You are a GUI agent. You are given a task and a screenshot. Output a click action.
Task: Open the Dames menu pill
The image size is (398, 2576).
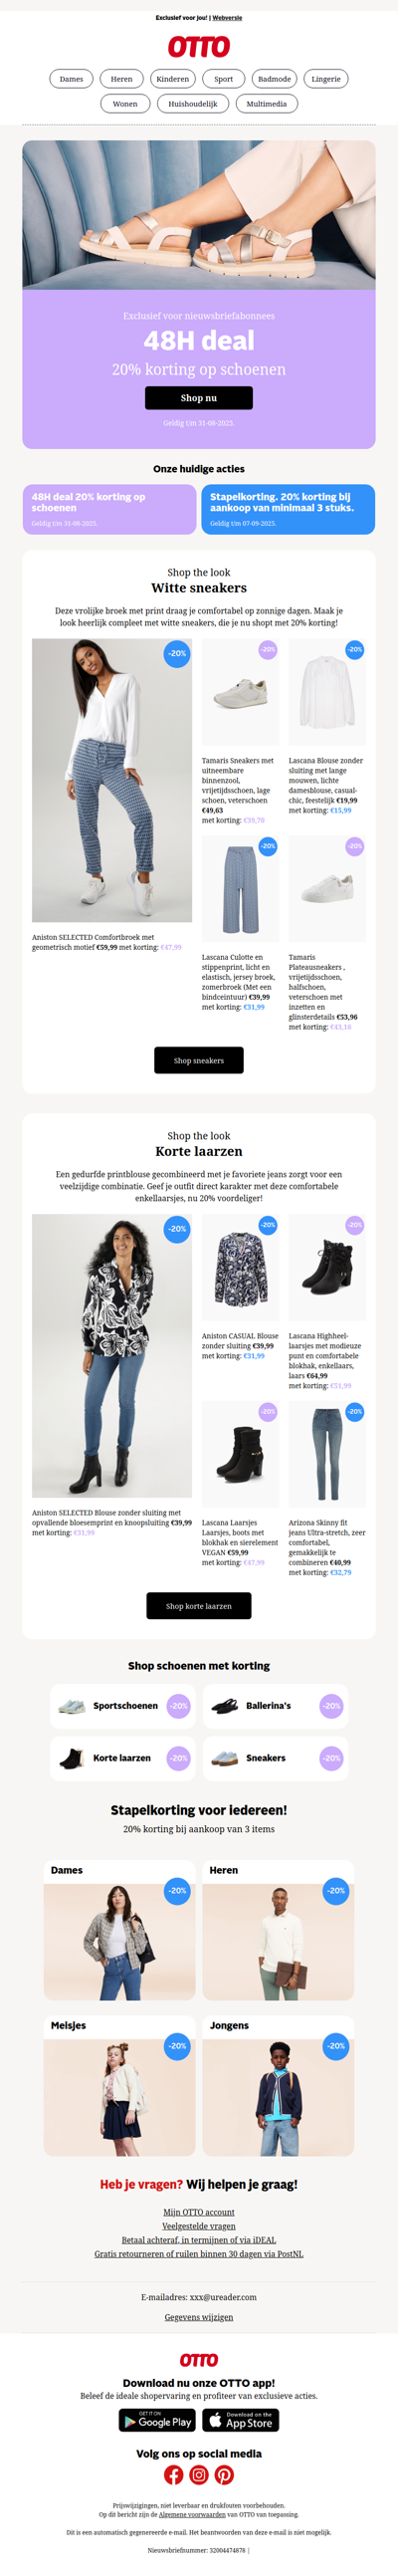click(x=71, y=79)
